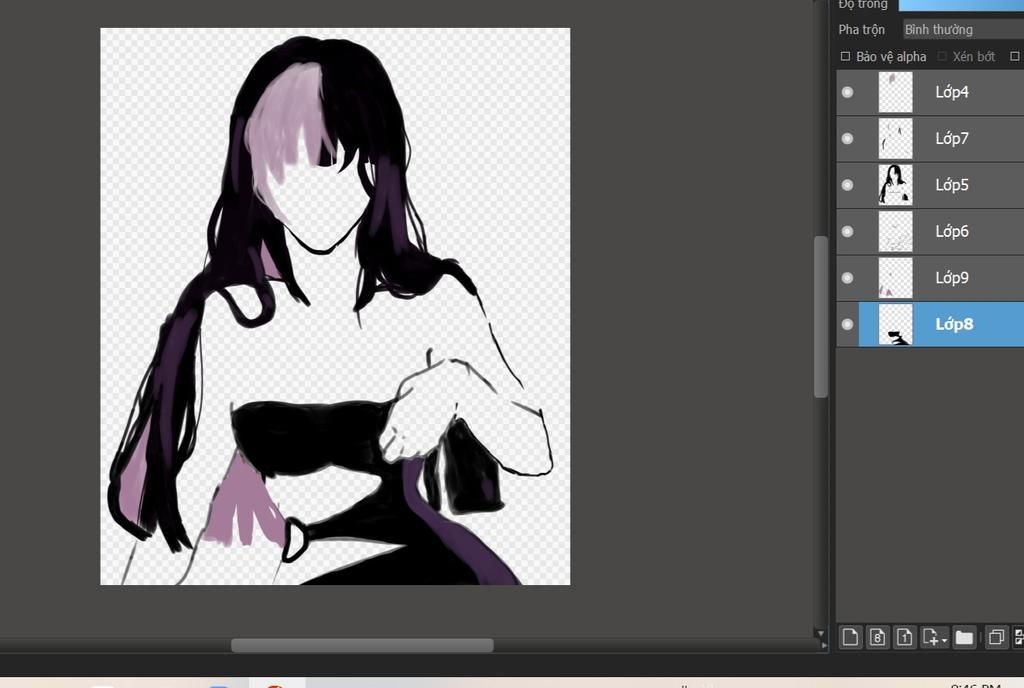Viewport: 1024px width, 688px height.
Task: Click the canvas vertical scrollbar
Action: (821, 316)
